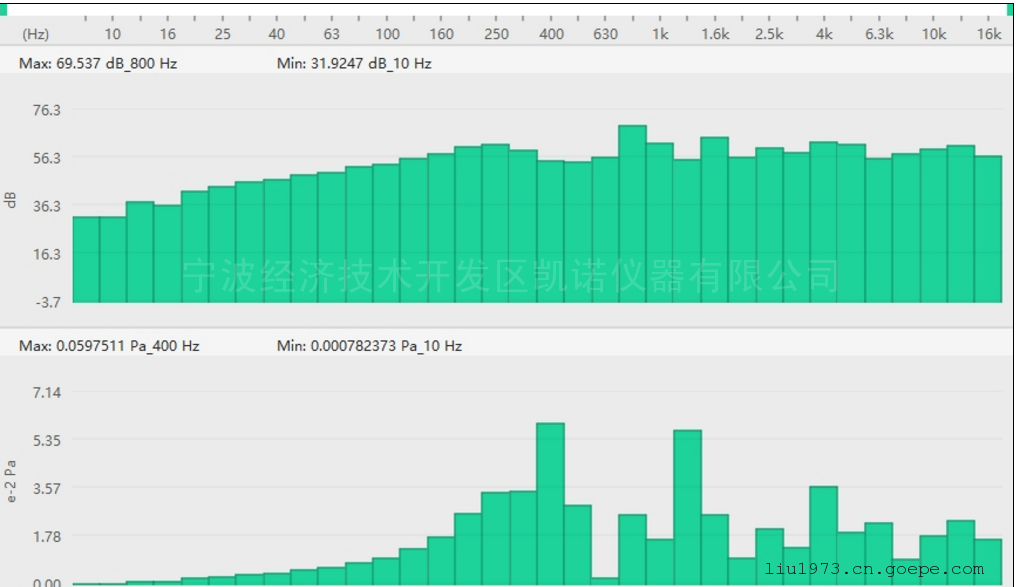Click the Min: 0.000782373 Pa_10 Hz readout
This screenshot has width=1016, height=587.
(369, 346)
